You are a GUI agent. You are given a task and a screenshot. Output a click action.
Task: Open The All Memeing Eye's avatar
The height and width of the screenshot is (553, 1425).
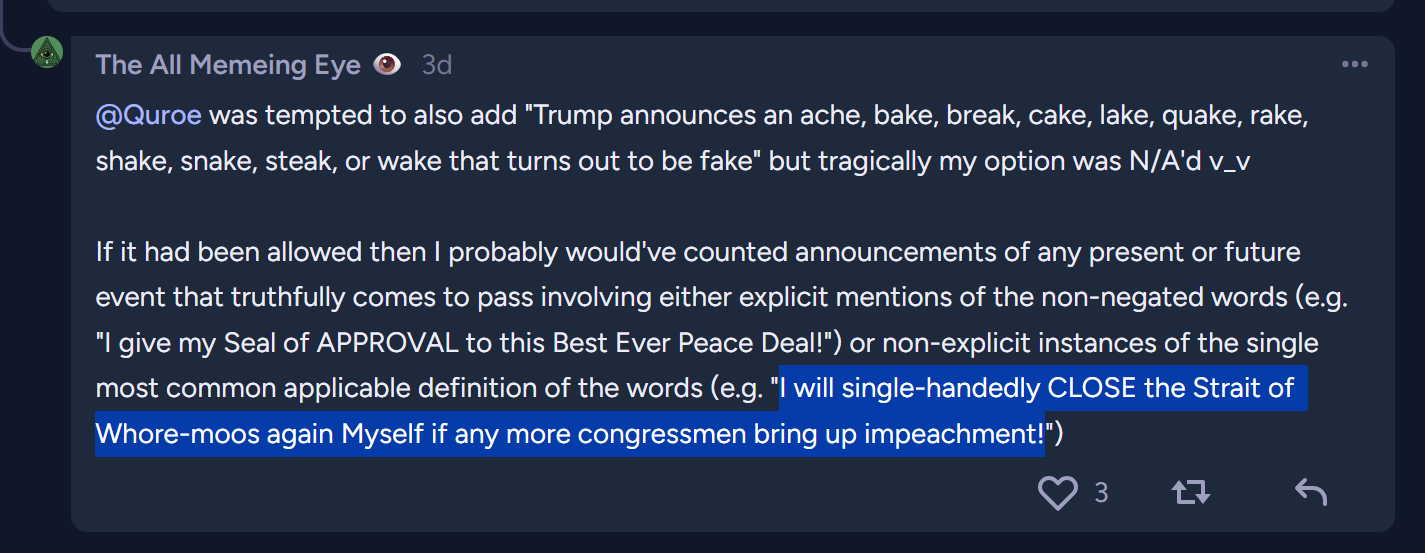point(47,52)
